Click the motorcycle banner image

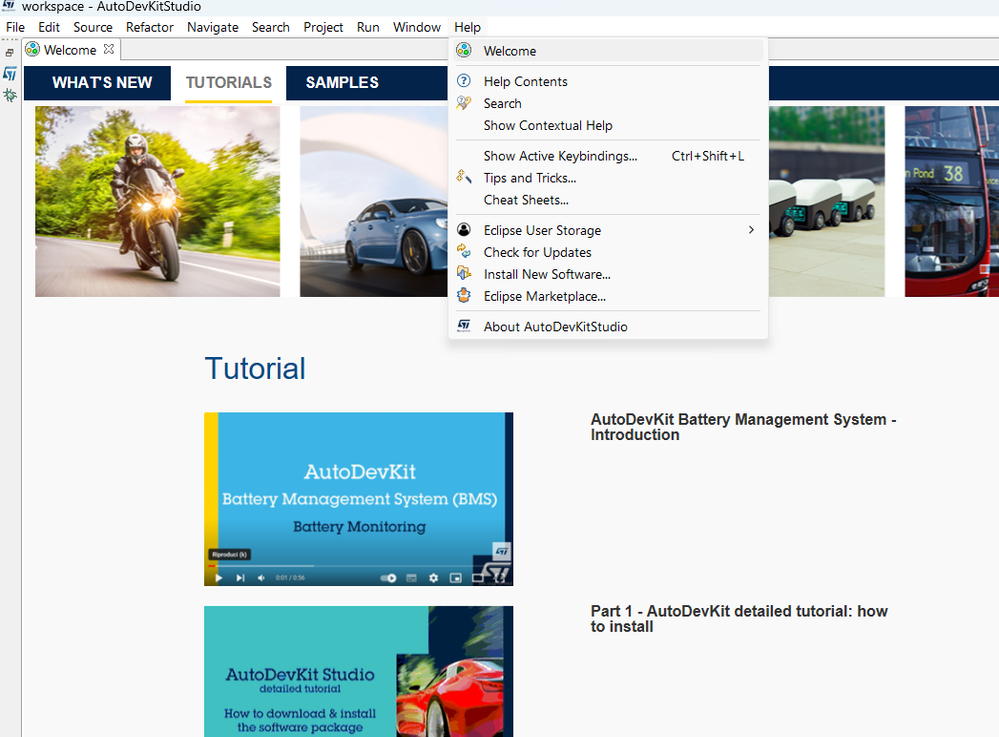click(x=157, y=201)
